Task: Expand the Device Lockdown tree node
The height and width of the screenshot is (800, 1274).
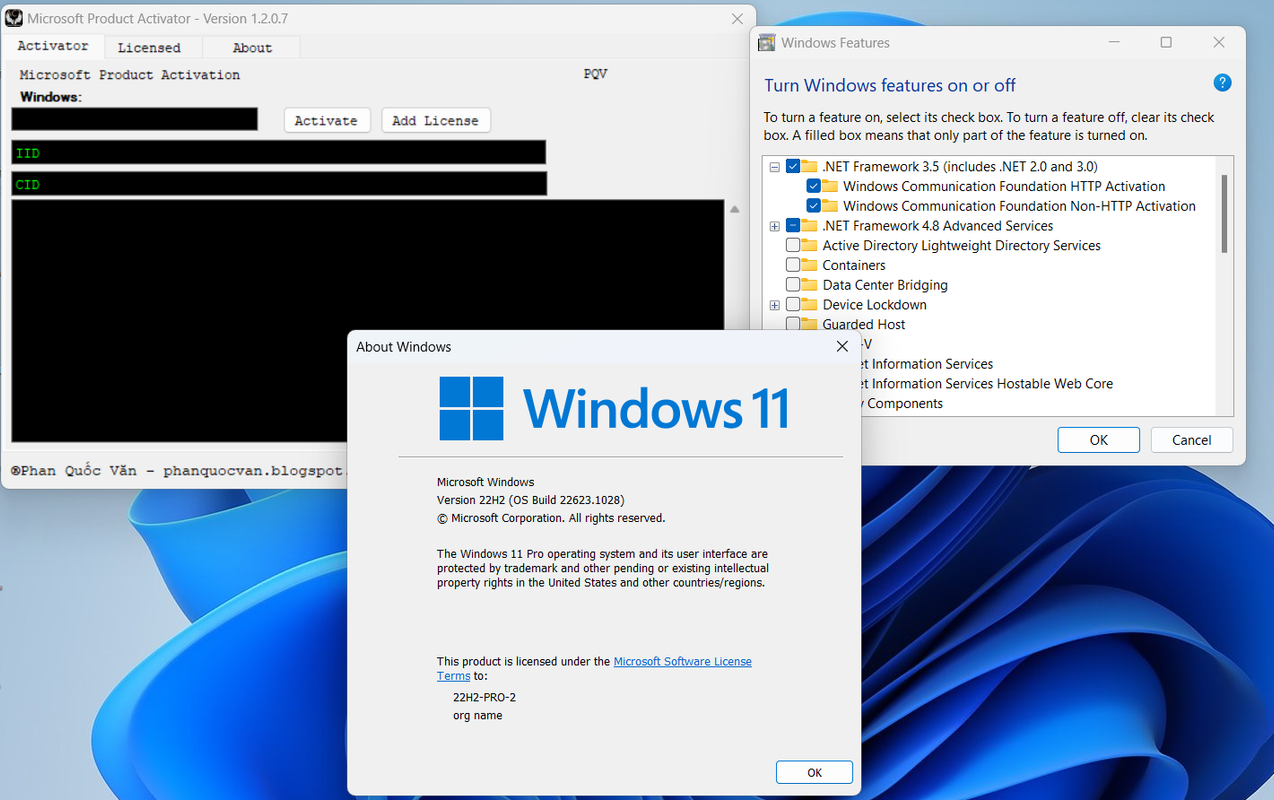Action: point(774,305)
